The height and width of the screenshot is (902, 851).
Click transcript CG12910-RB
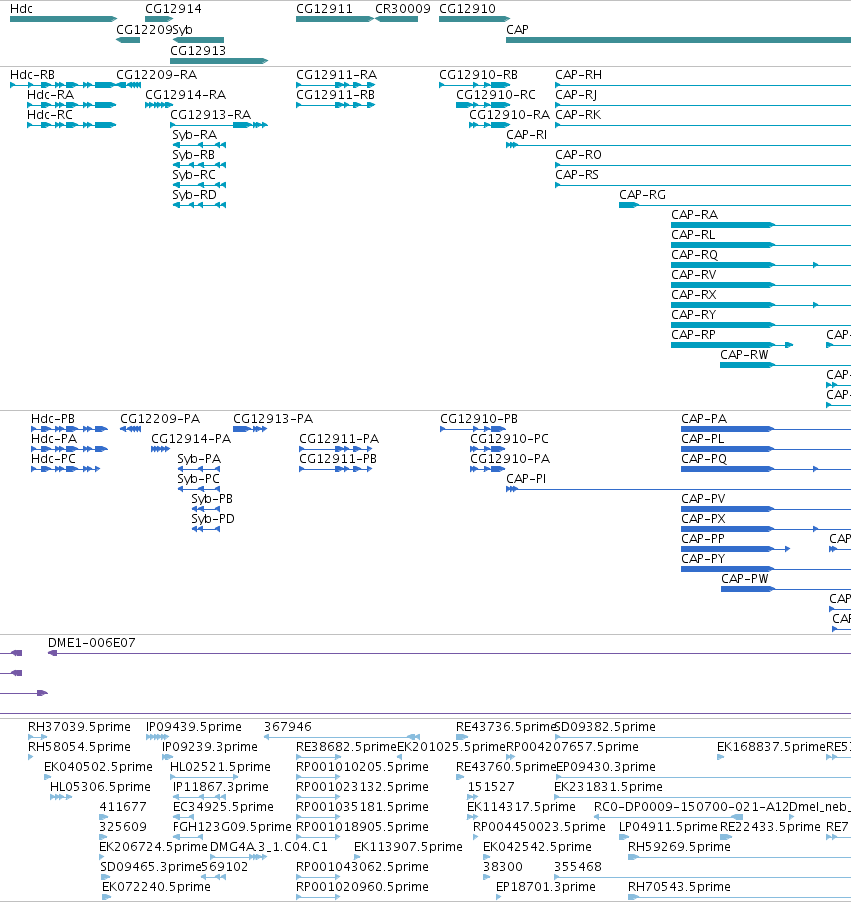474,85
